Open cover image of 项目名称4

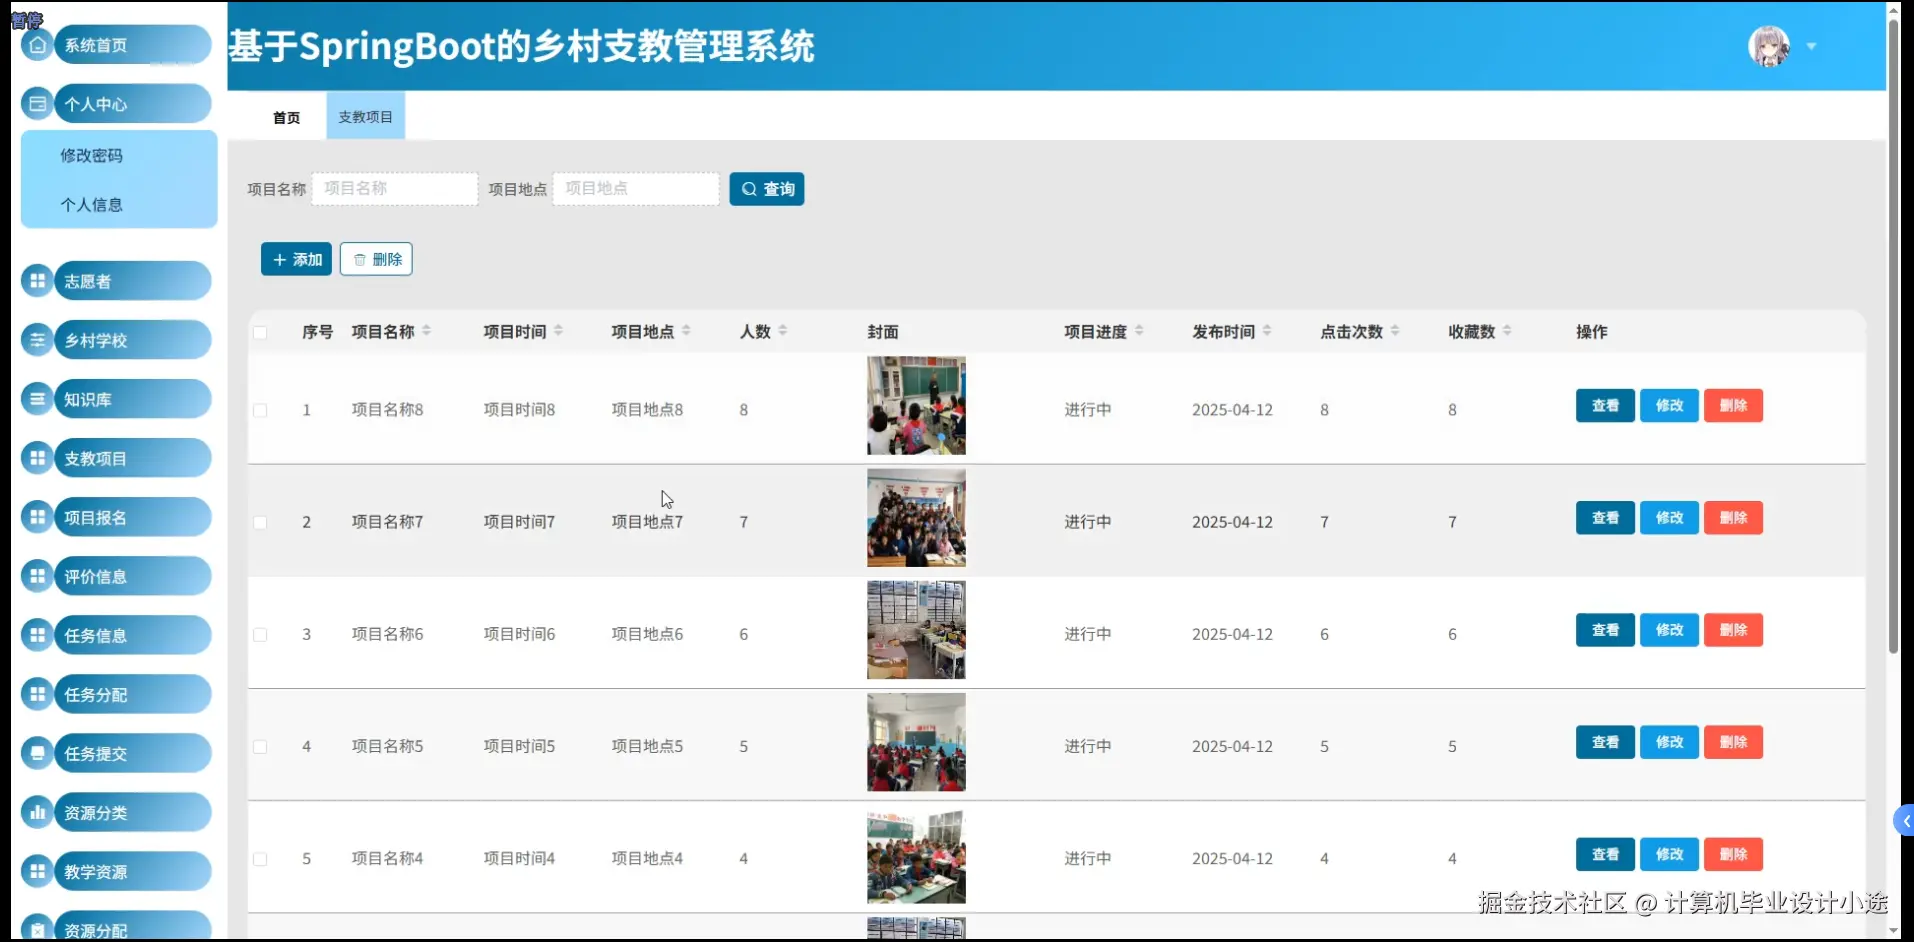point(916,857)
